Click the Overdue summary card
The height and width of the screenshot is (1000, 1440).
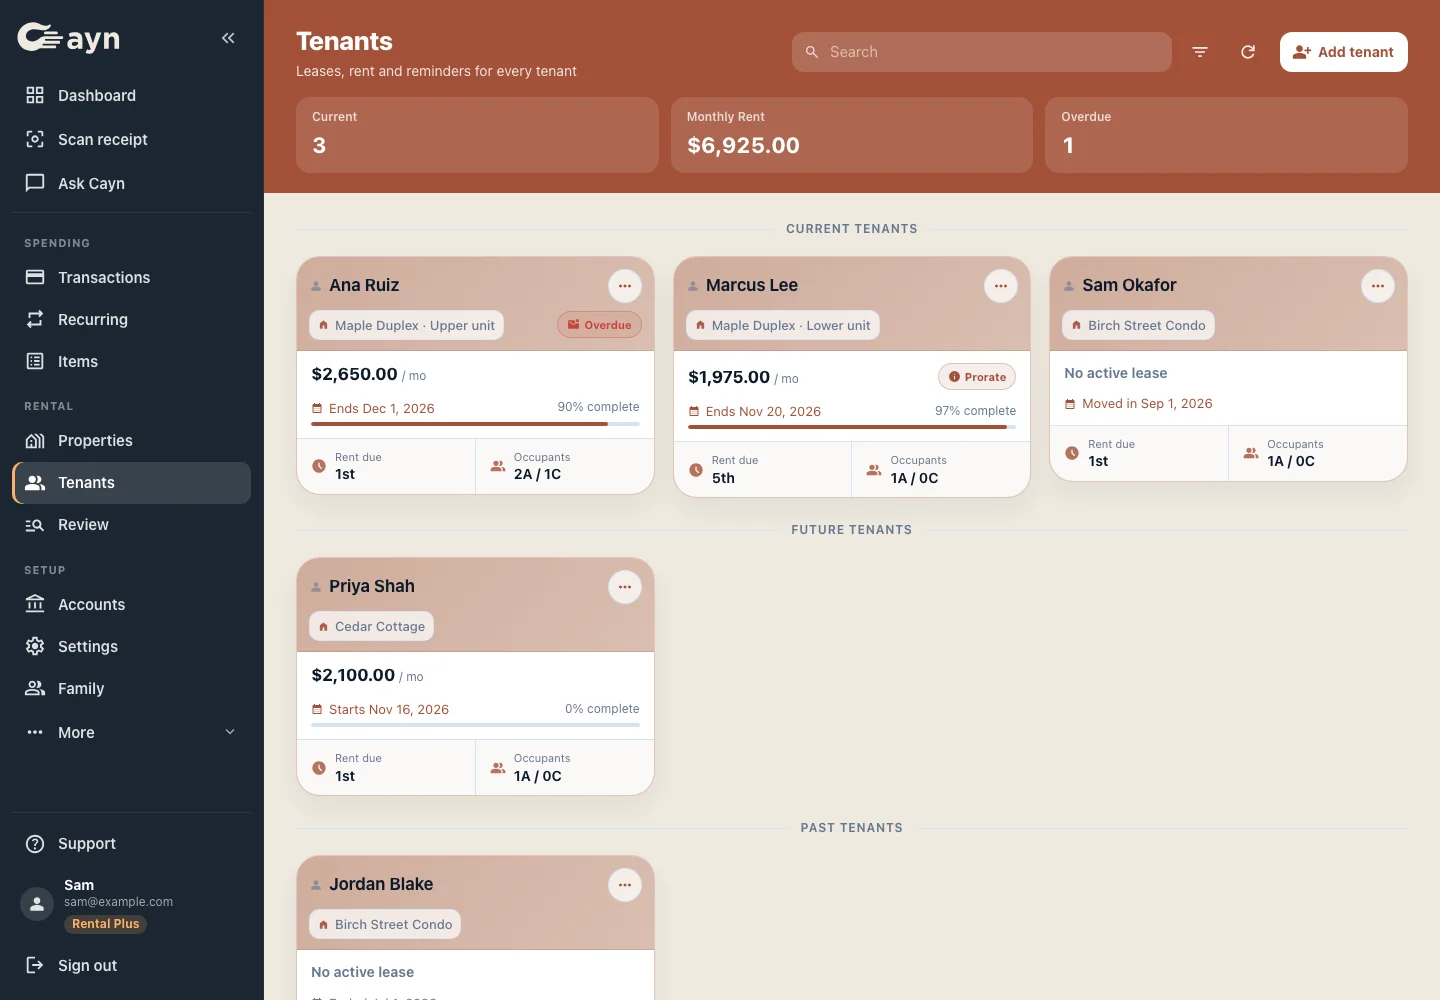pos(1226,135)
